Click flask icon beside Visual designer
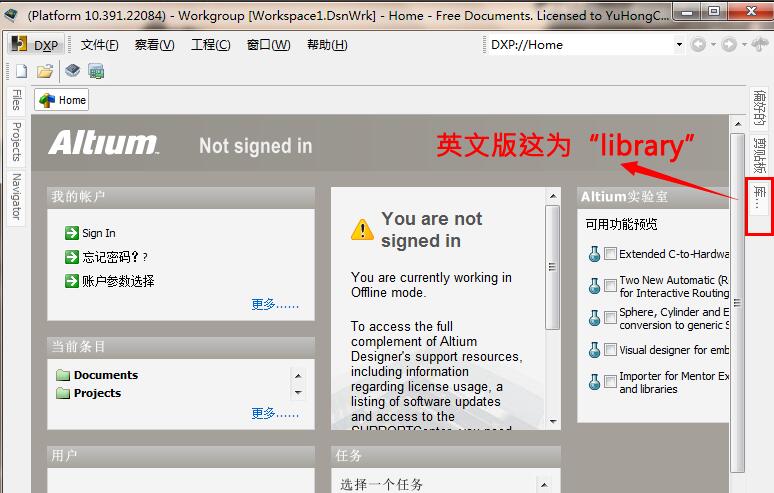Image resolution: width=774 pixels, height=493 pixels. 594,349
